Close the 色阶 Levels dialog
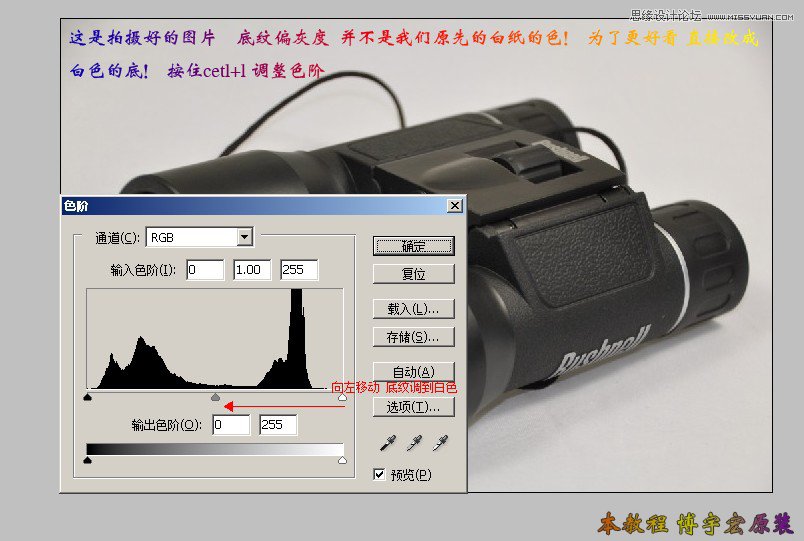The image size is (804, 541). tap(454, 206)
